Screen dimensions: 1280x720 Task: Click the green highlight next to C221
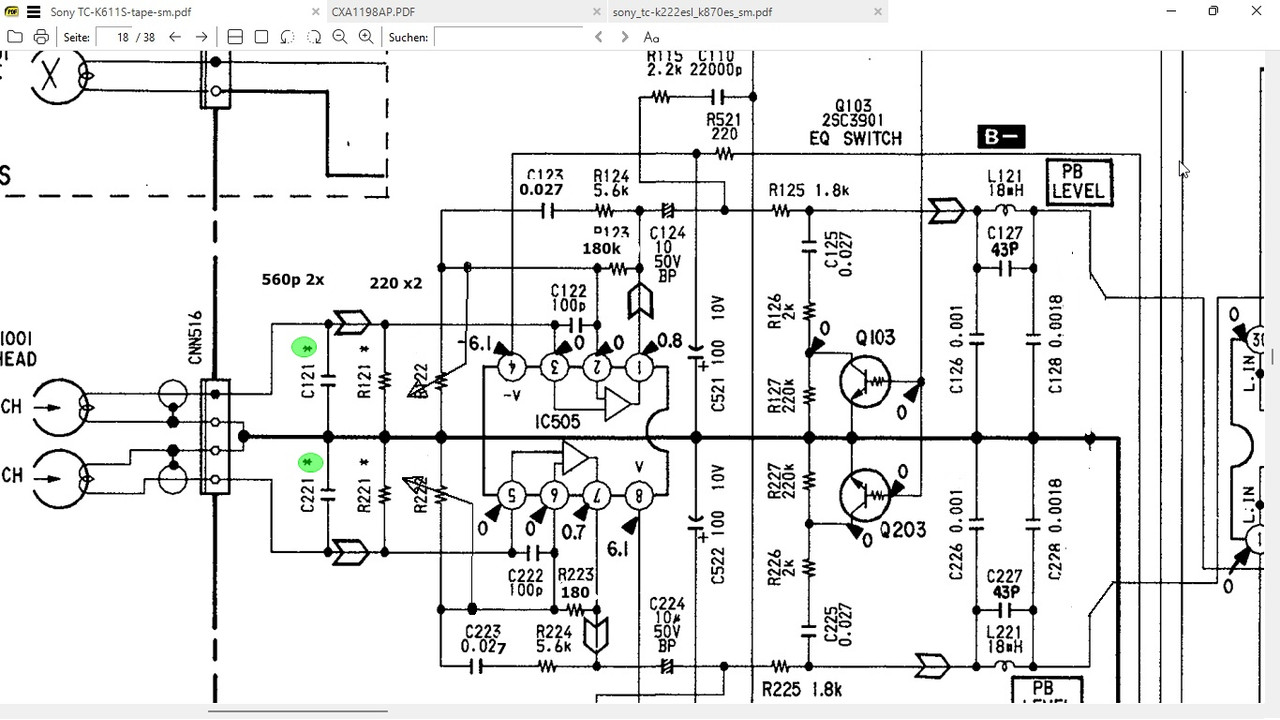[312, 463]
